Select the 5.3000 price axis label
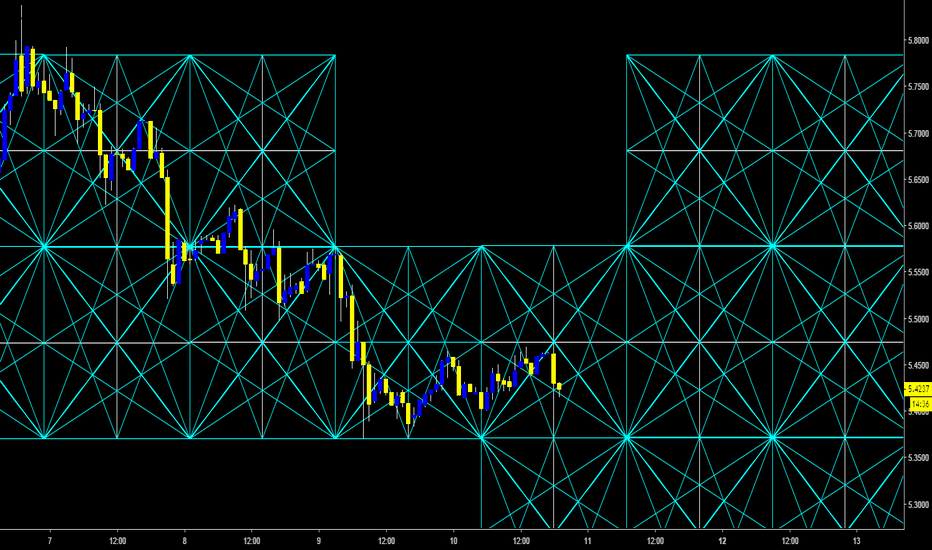This screenshot has height=550, width=932. tap(918, 505)
